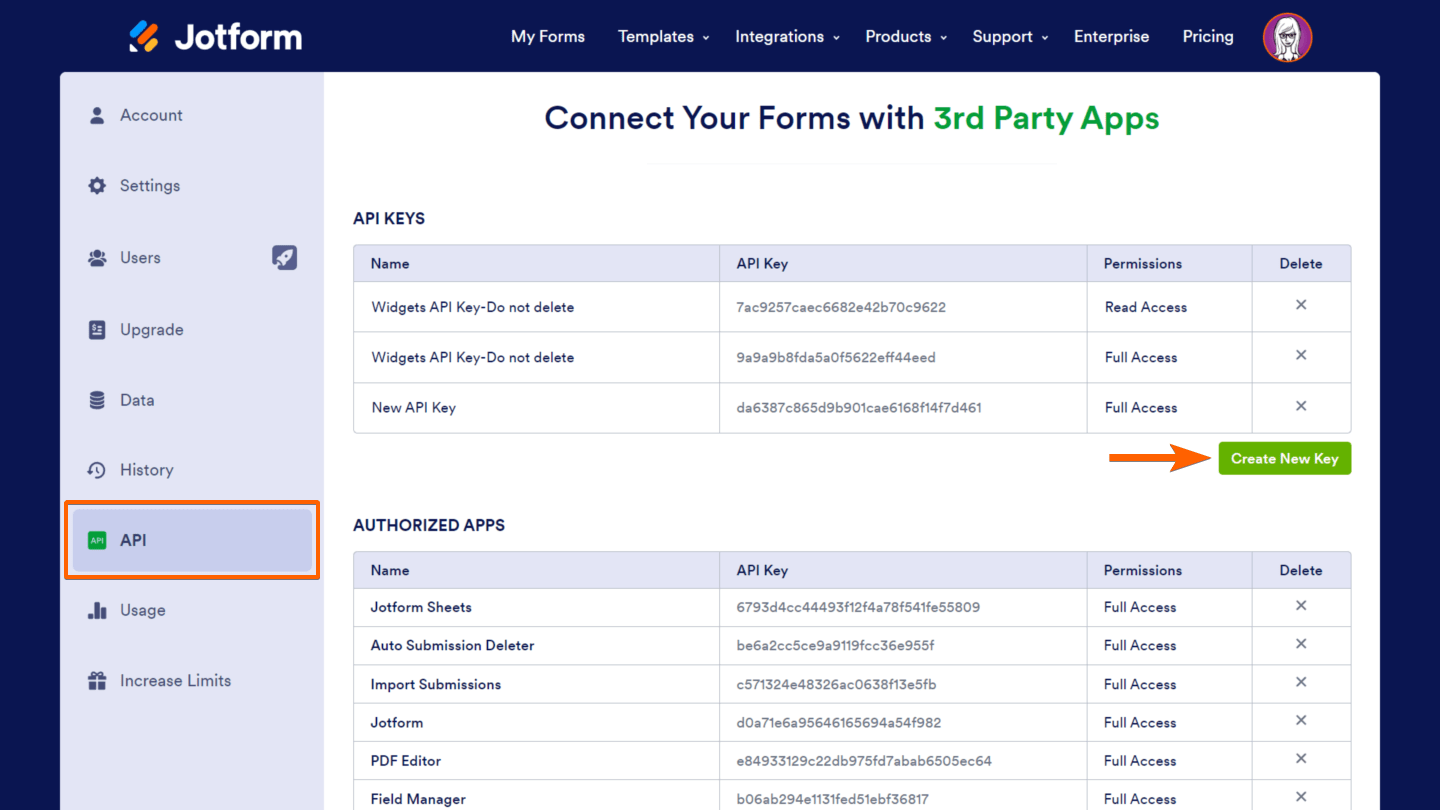1440x810 pixels.
Task: Click the History clock icon
Action: pos(97,470)
